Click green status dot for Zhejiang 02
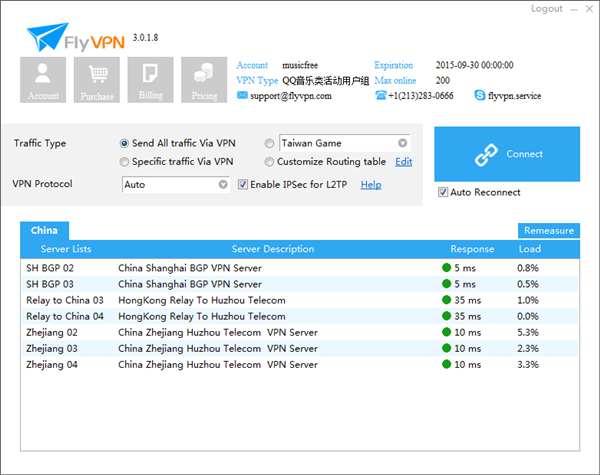This screenshot has width=600, height=475. coord(446,332)
